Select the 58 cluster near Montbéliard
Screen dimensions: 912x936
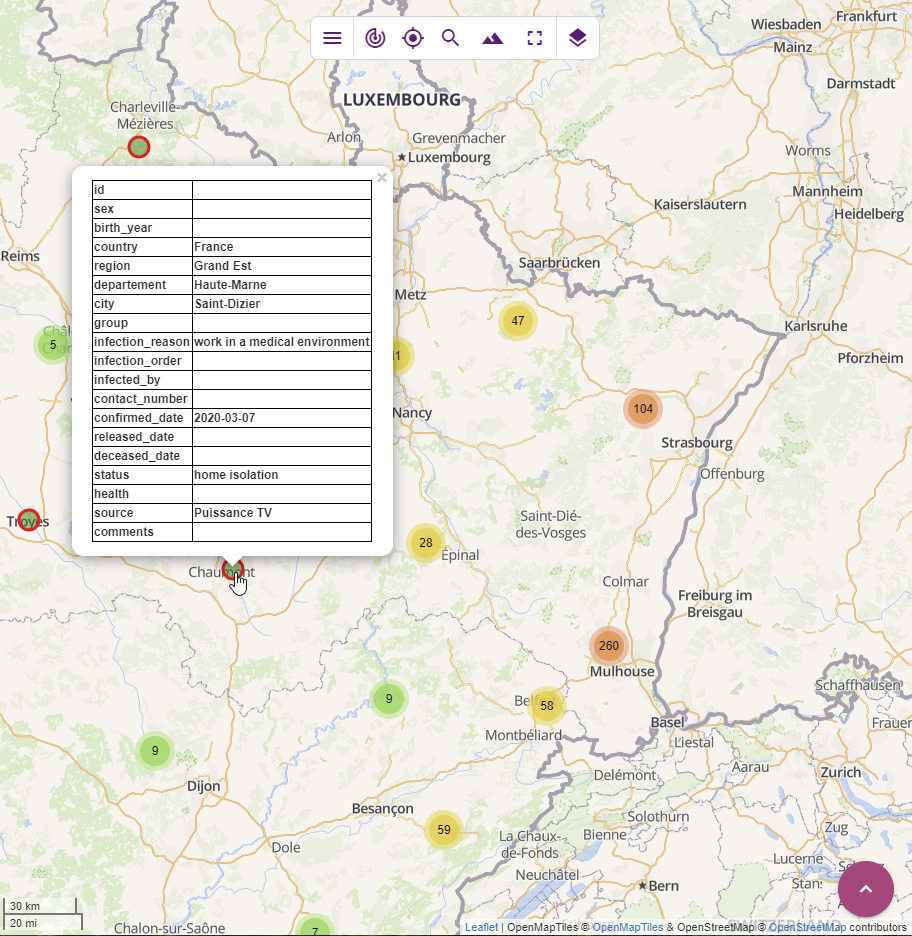(547, 706)
